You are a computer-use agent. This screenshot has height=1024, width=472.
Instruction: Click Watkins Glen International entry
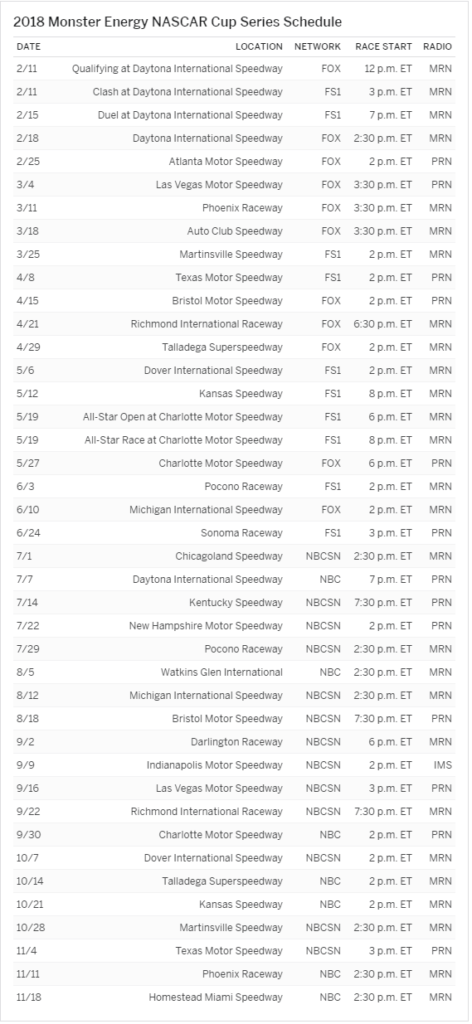pyautogui.click(x=222, y=672)
